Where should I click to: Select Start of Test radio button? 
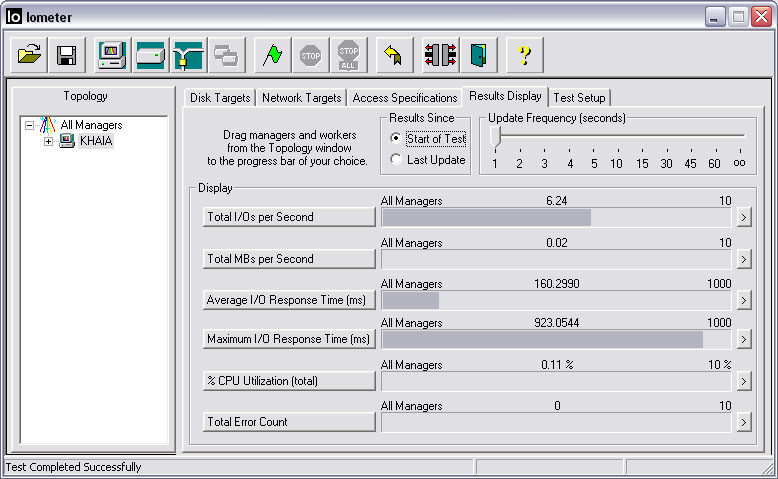tap(395, 138)
